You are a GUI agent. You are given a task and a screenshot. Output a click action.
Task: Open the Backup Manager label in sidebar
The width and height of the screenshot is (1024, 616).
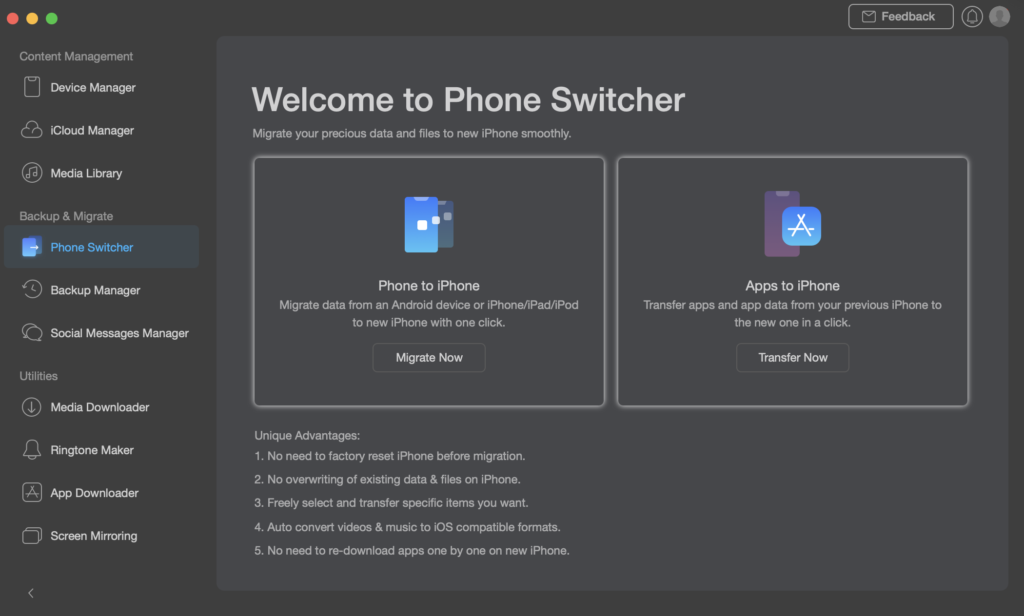95,290
